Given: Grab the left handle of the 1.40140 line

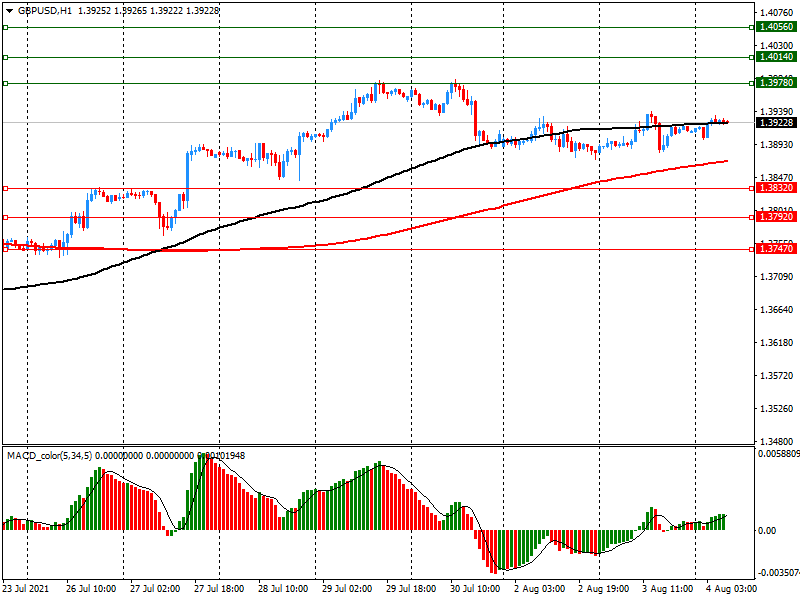Looking at the screenshot, I should pos(6,58).
